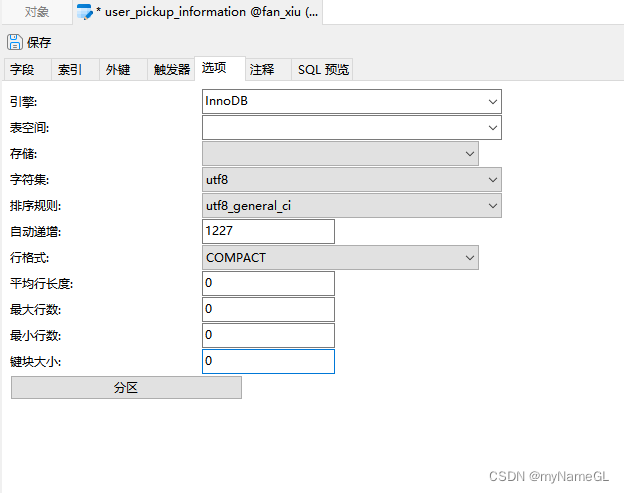The height and width of the screenshot is (493, 624).
Task: Open the 字符集 utf8 dropdown
Action: pyautogui.click(x=352, y=180)
